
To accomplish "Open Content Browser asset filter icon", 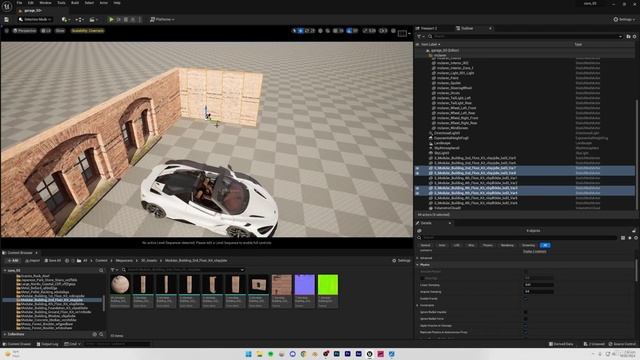I will (113, 270).
